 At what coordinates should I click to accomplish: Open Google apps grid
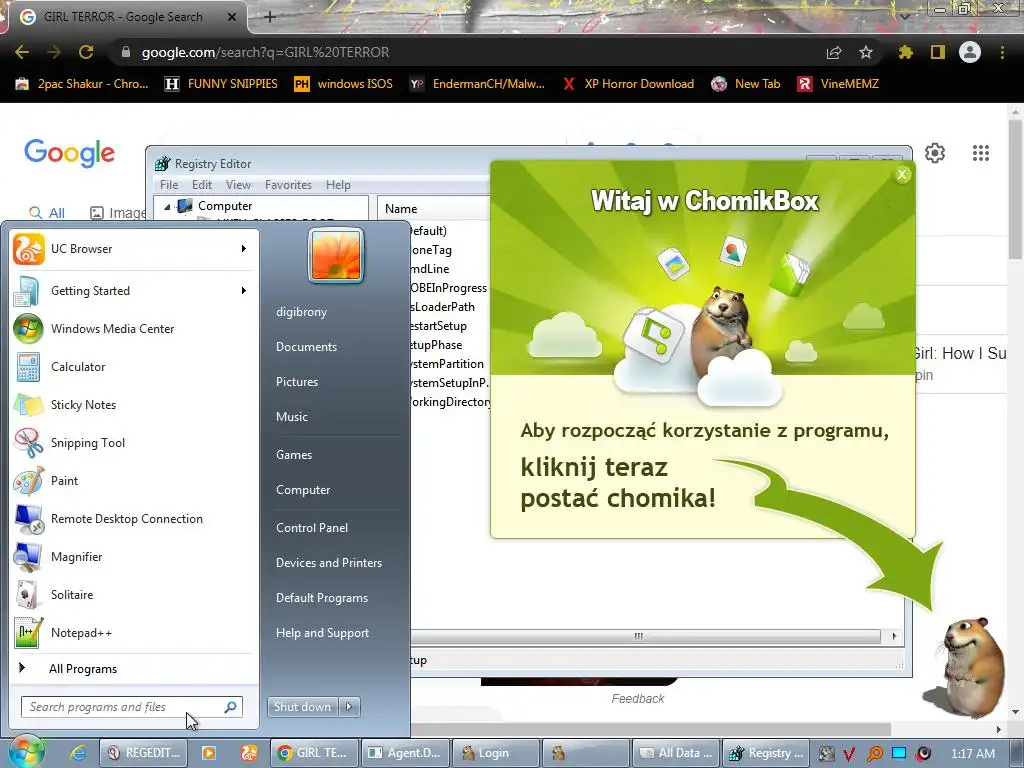(981, 153)
